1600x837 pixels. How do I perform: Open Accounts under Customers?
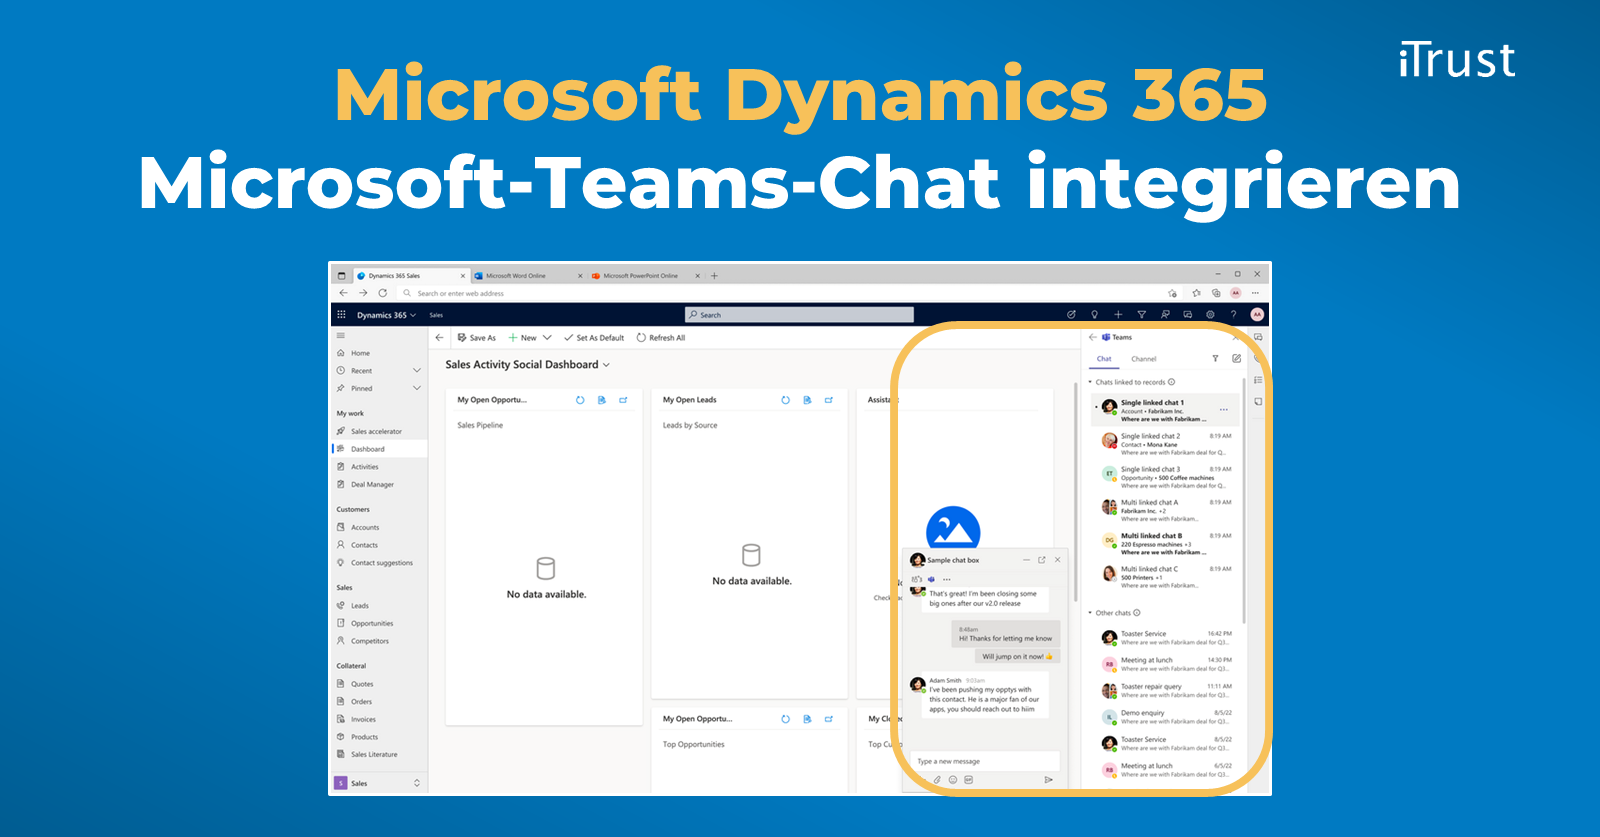point(379,528)
